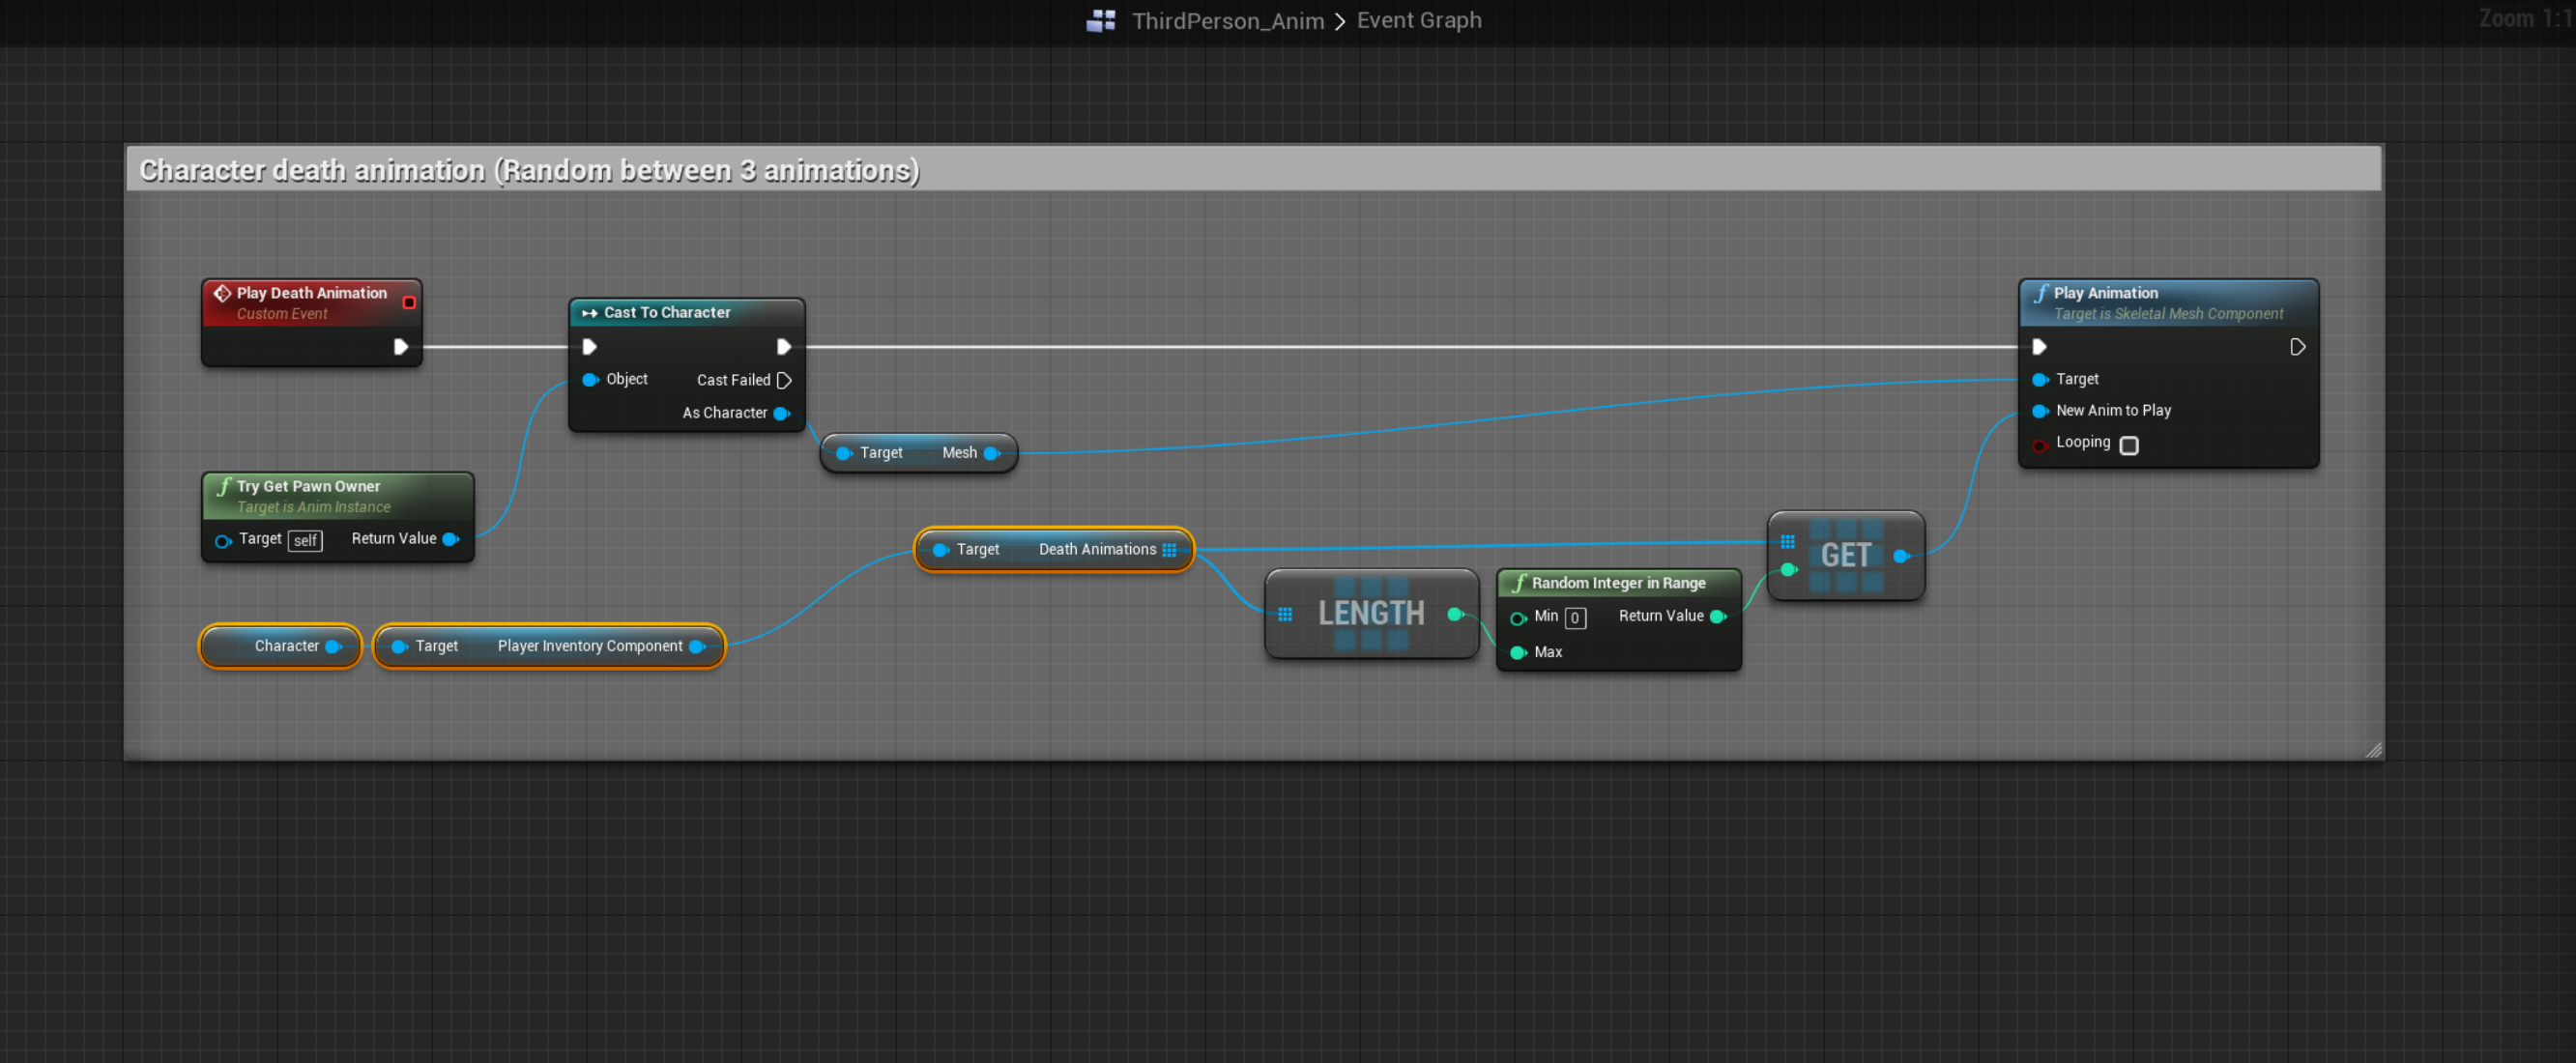The height and width of the screenshot is (1063, 2576).
Task: Click the ThirdPerson_Anim breadcrumb
Action: pyautogui.click(x=1227, y=21)
